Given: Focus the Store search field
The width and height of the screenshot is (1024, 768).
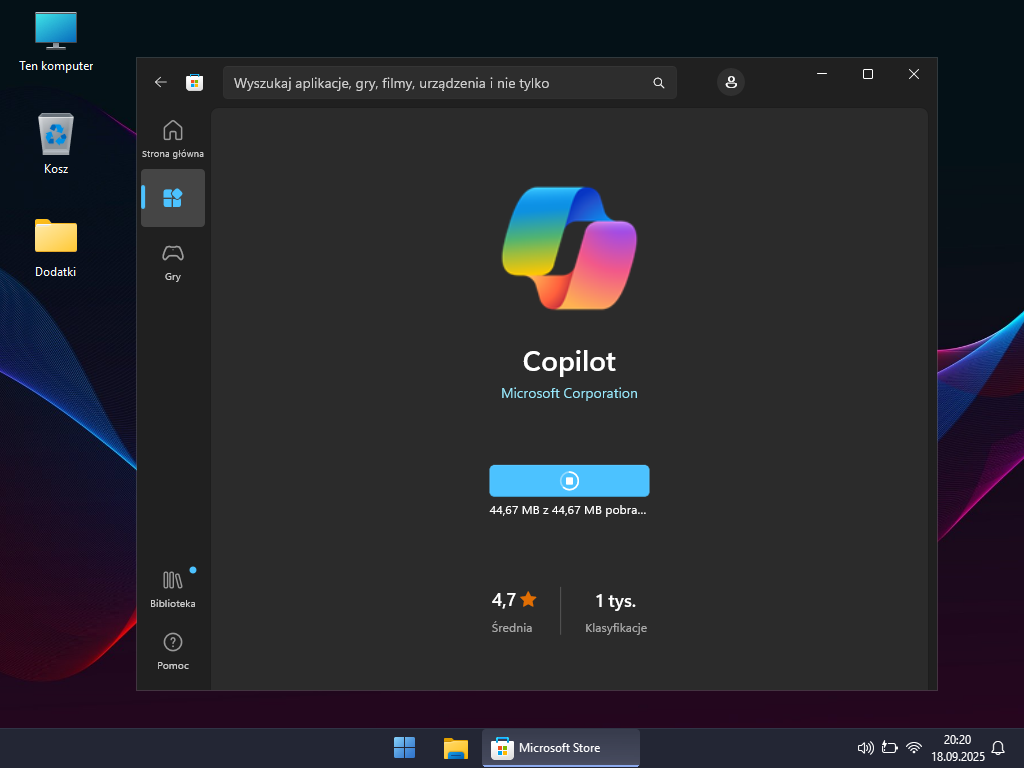Looking at the screenshot, I should coord(435,83).
